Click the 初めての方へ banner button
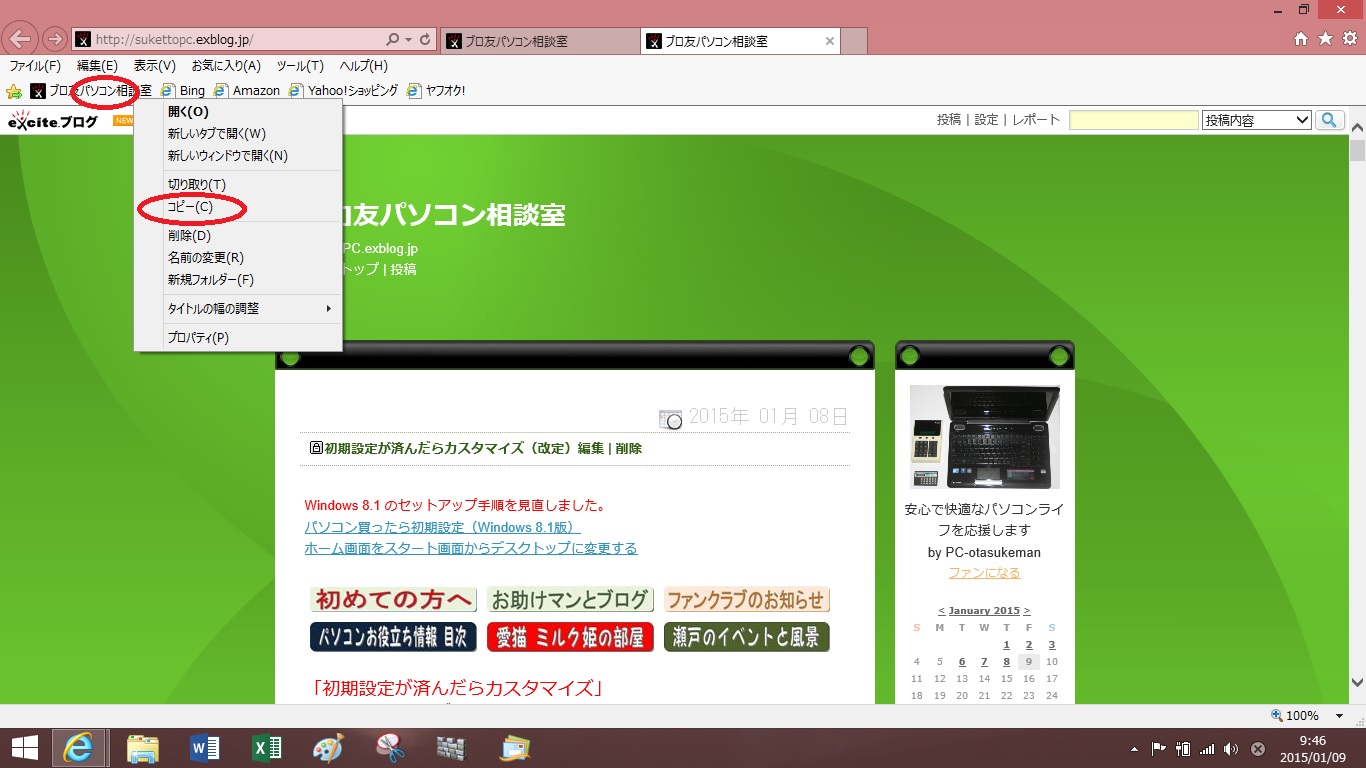The width and height of the screenshot is (1366, 768). pyautogui.click(x=393, y=600)
